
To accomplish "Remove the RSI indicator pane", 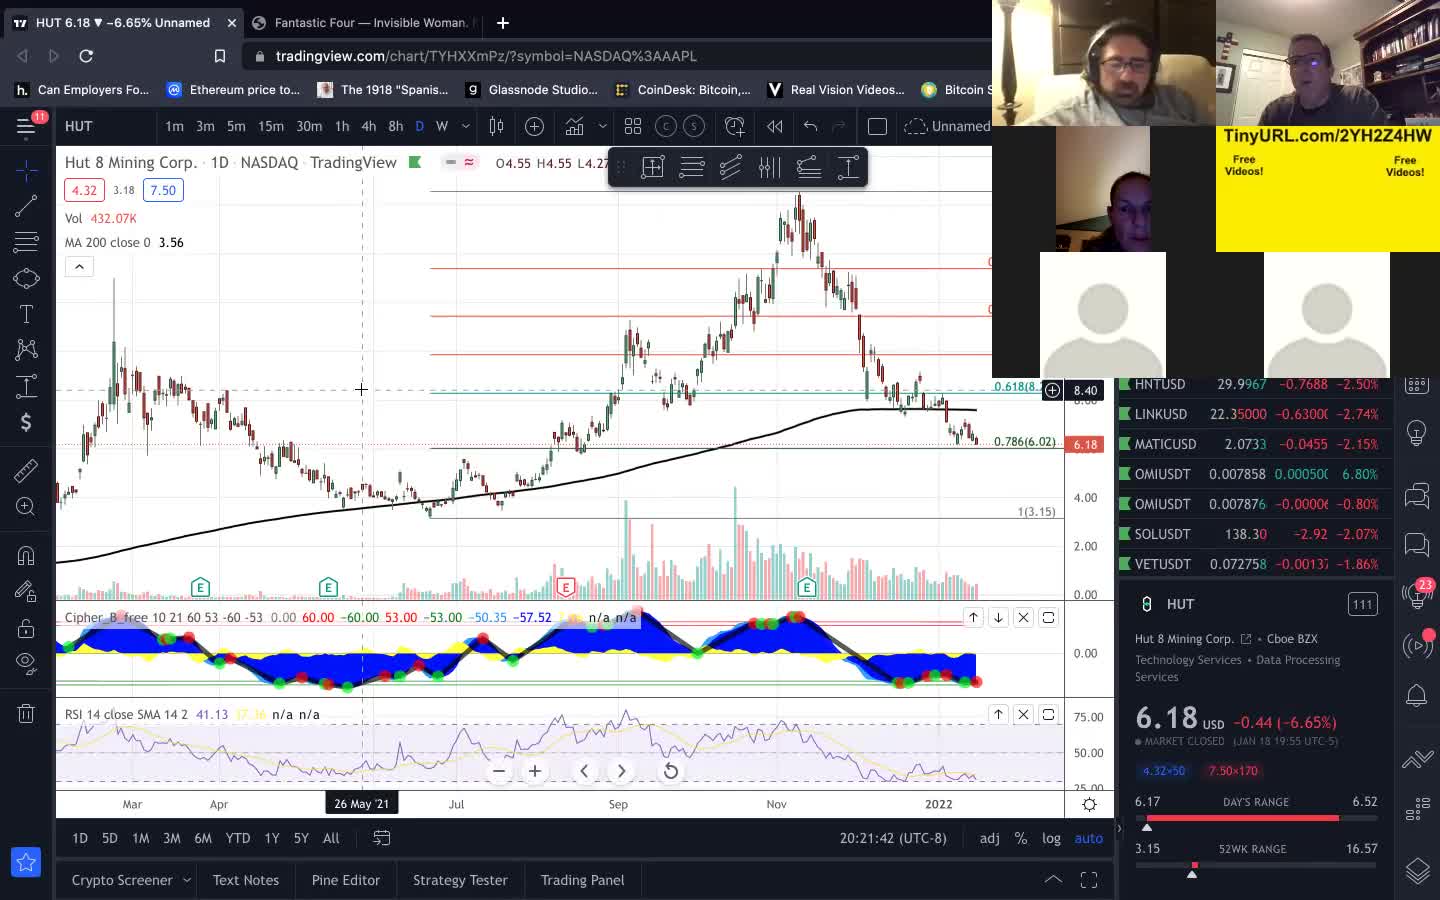I will (1023, 714).
